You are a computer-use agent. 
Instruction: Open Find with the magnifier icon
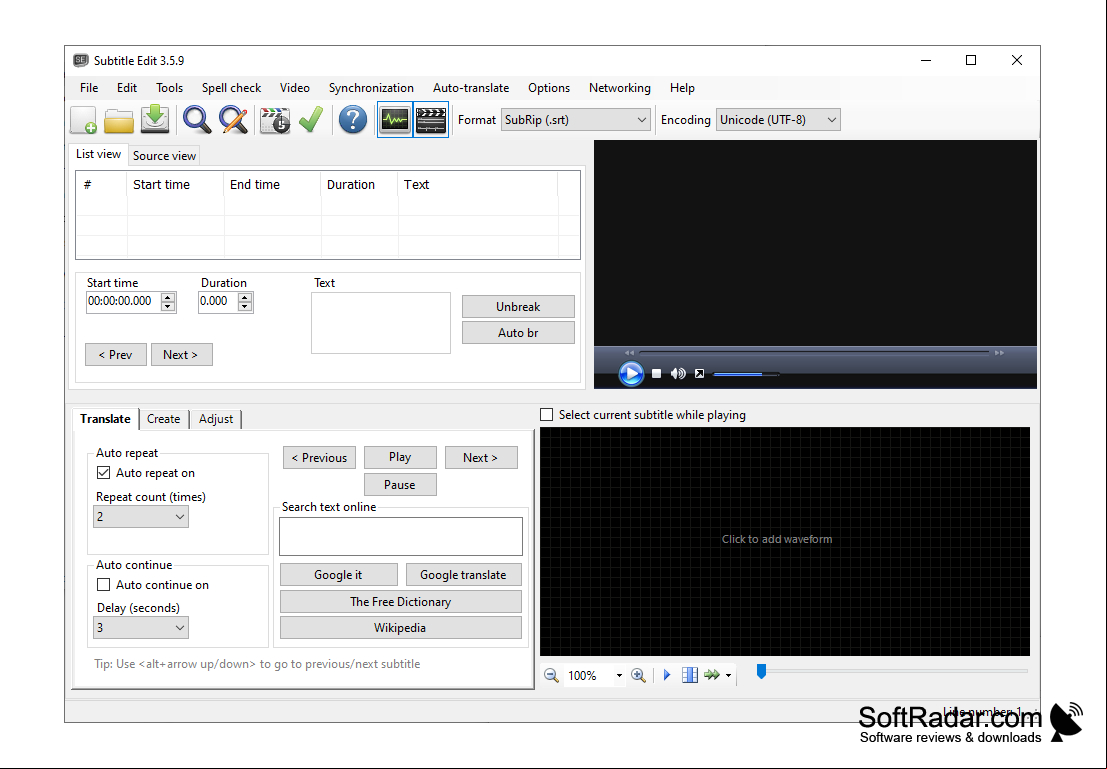(x=196, y=119)
